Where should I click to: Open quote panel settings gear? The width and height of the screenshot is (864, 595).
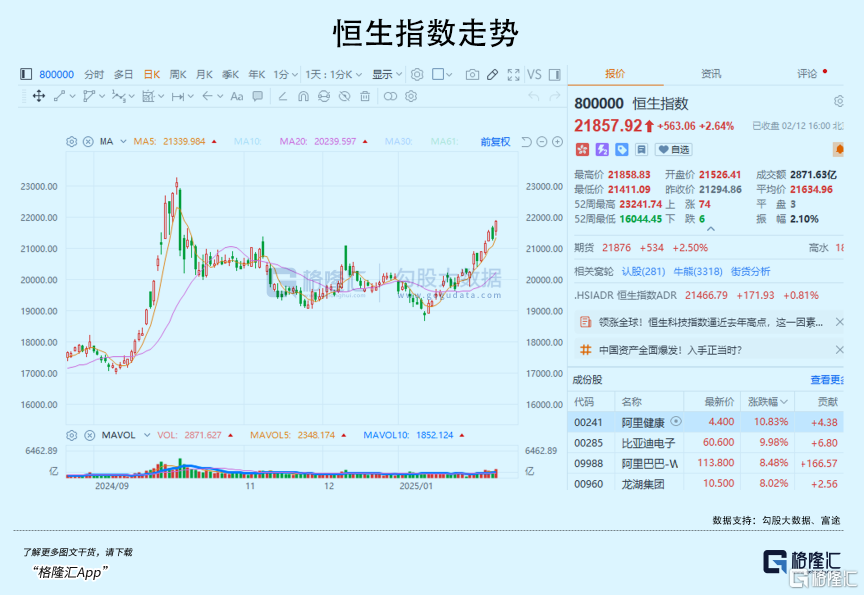[838, 101]
